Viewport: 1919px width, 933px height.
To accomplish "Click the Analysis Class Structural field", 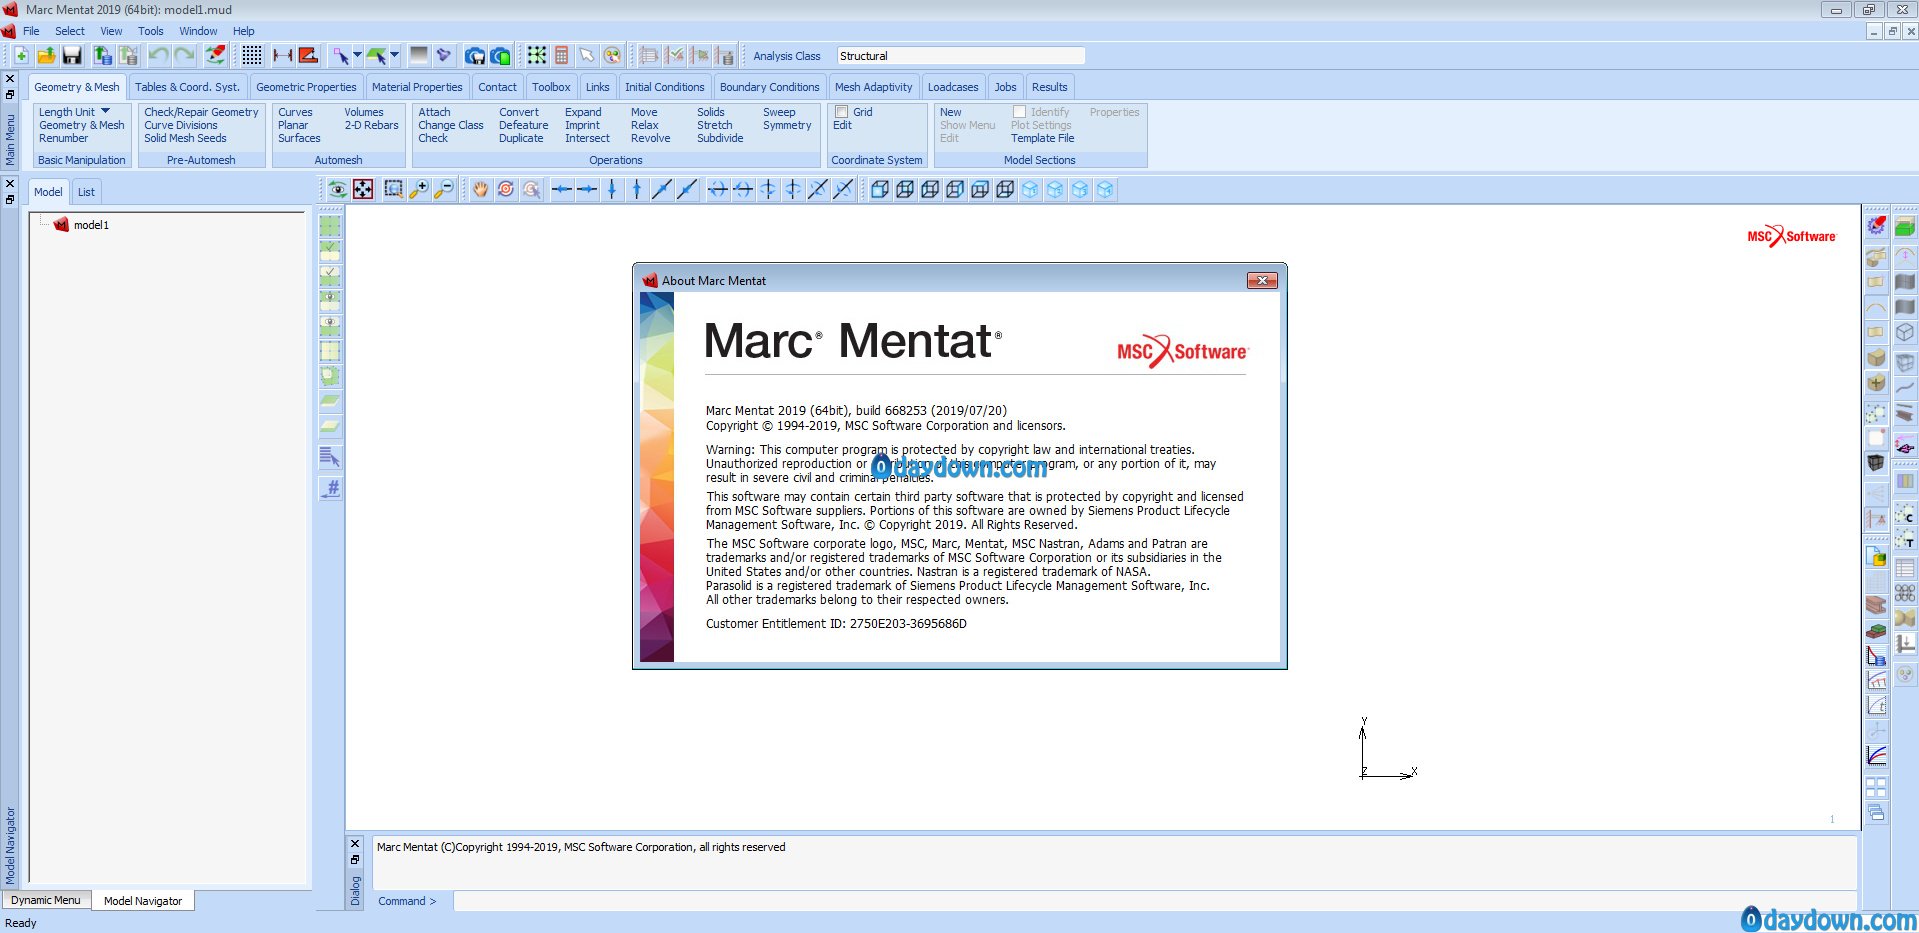I will point(960,56).
